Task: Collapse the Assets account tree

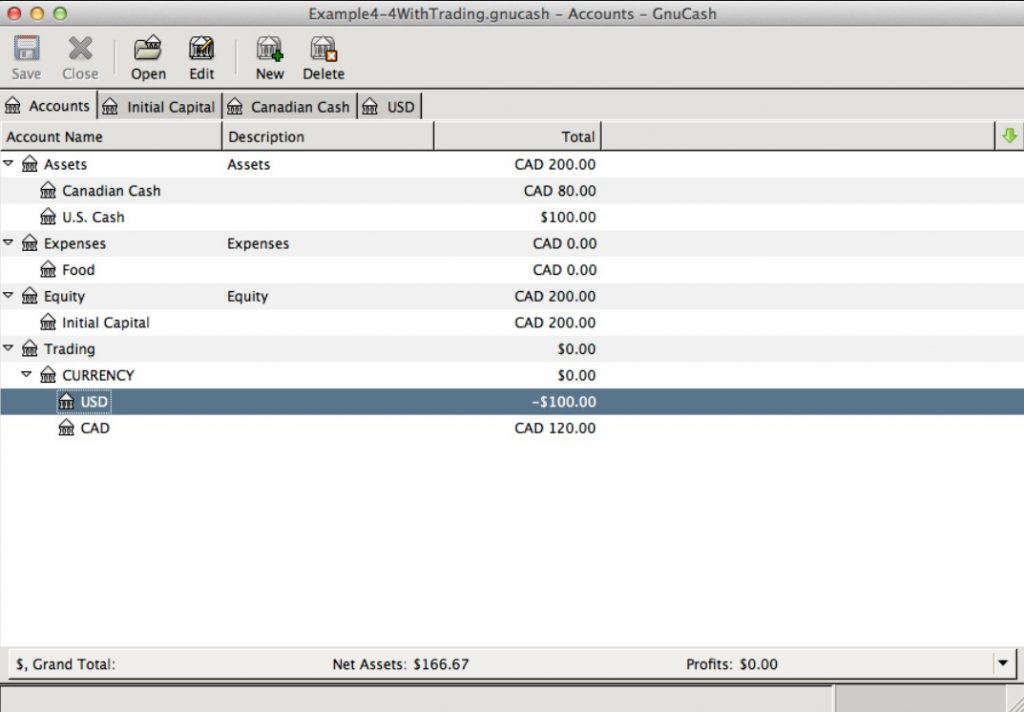Action: pyautogui.click(x=8, y=164)
